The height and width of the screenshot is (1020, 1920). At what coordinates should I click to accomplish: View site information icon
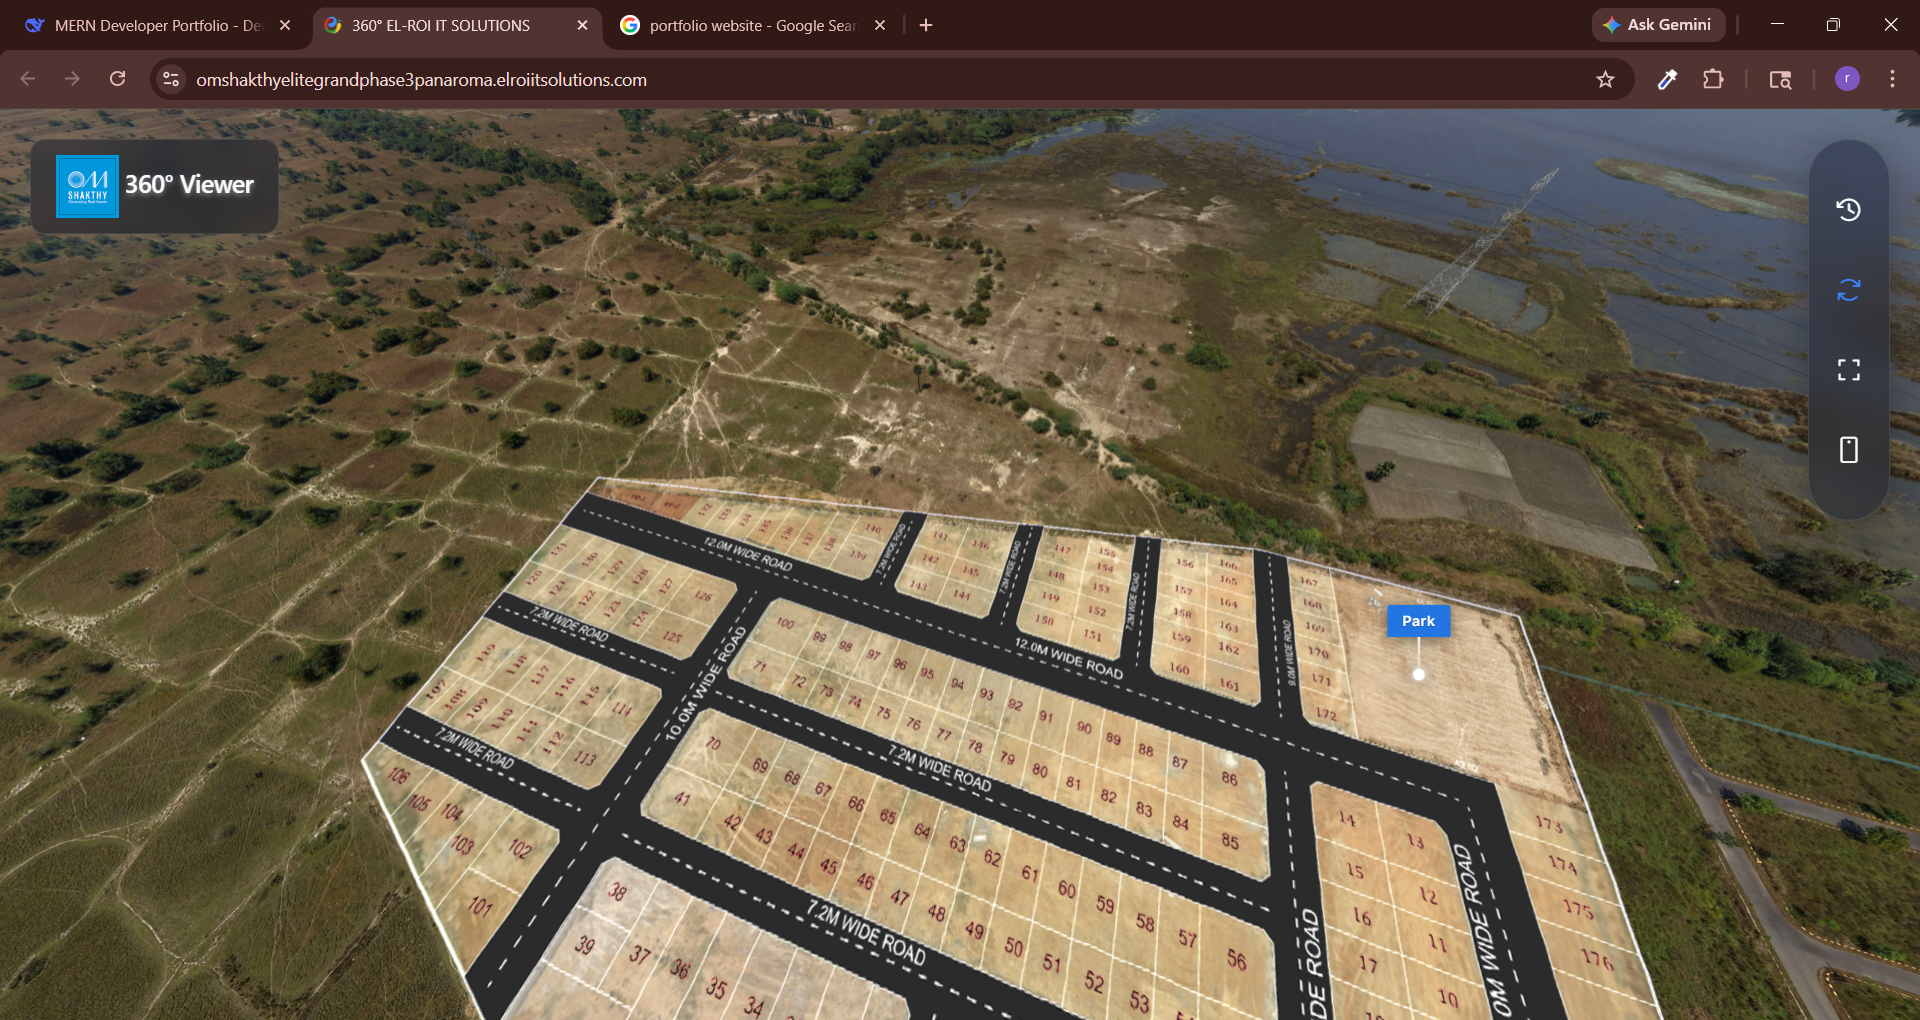pyautogui.click(x=171, y=79)
